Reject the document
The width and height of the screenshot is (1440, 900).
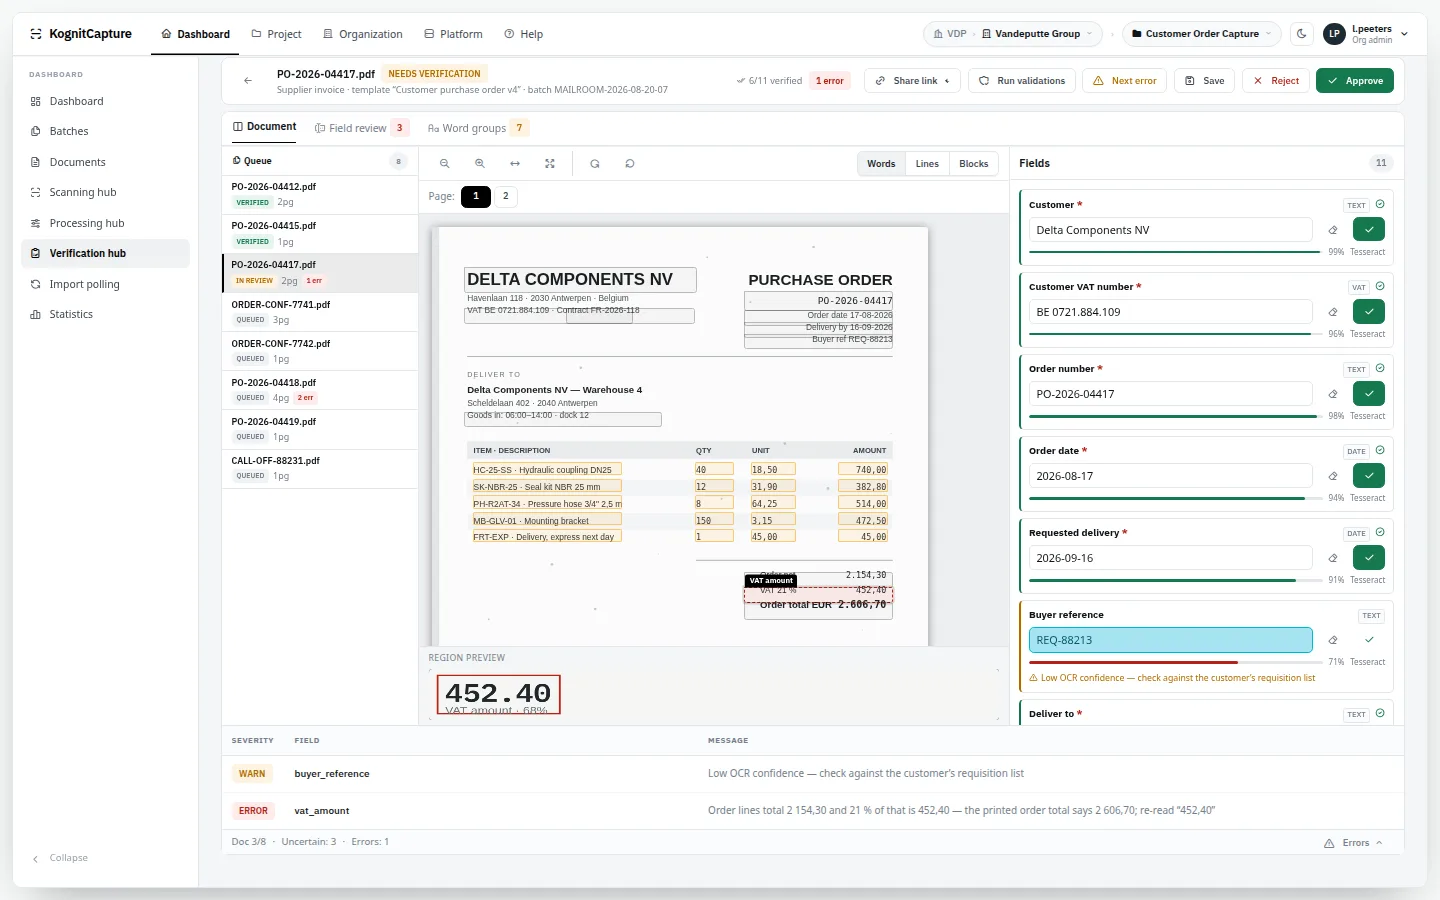(x=1276, y=81)
